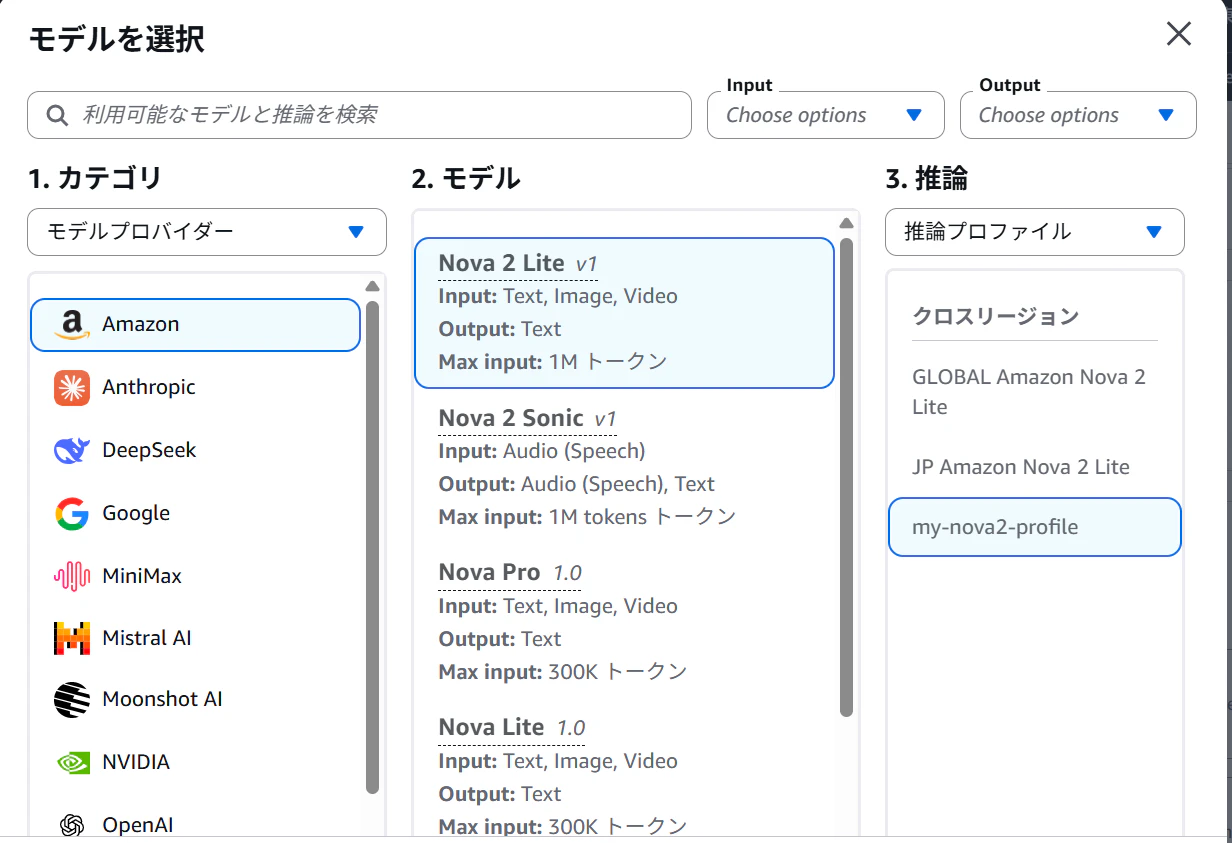1232x843 pixels.
Task: Select Anthropic in the provider list
Action: (195, 388)
